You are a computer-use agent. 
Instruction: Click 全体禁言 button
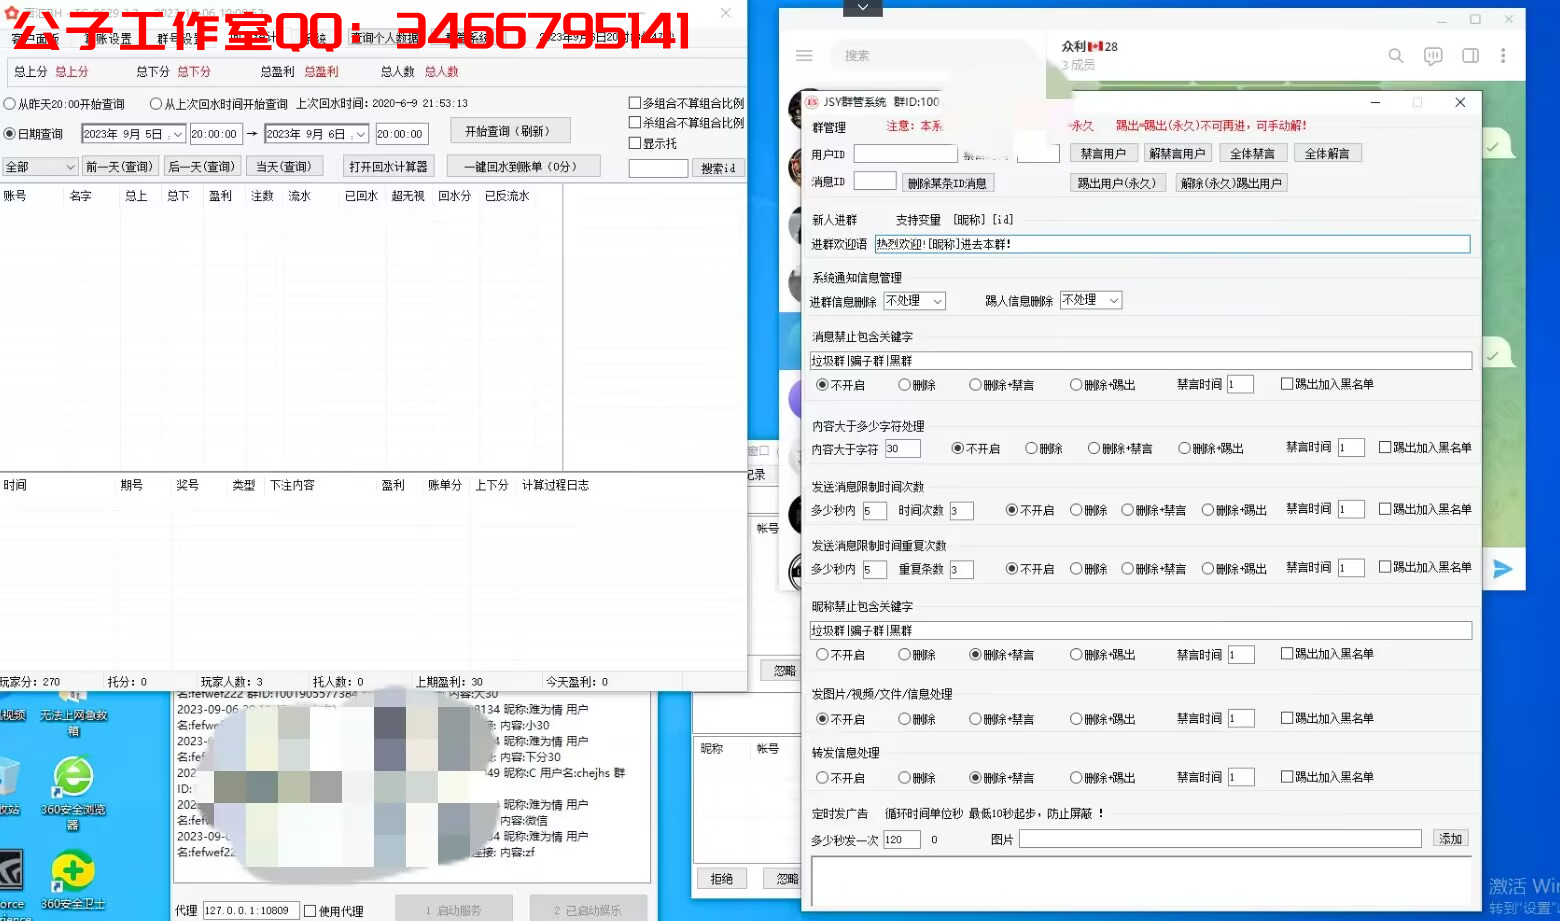(1252, 154)
